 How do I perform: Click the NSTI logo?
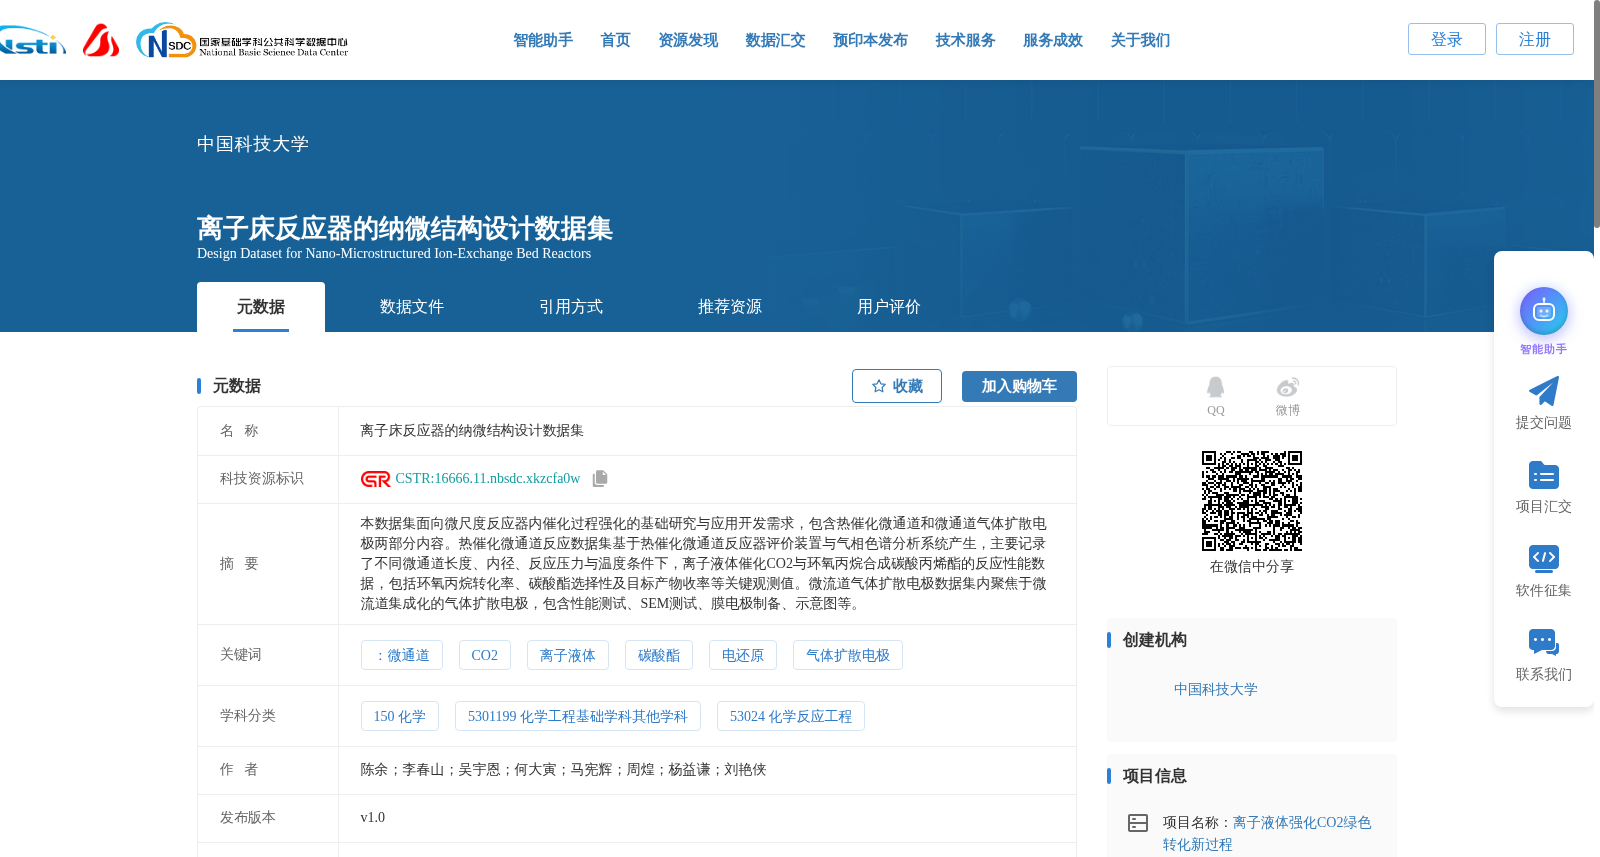point(32,41)
